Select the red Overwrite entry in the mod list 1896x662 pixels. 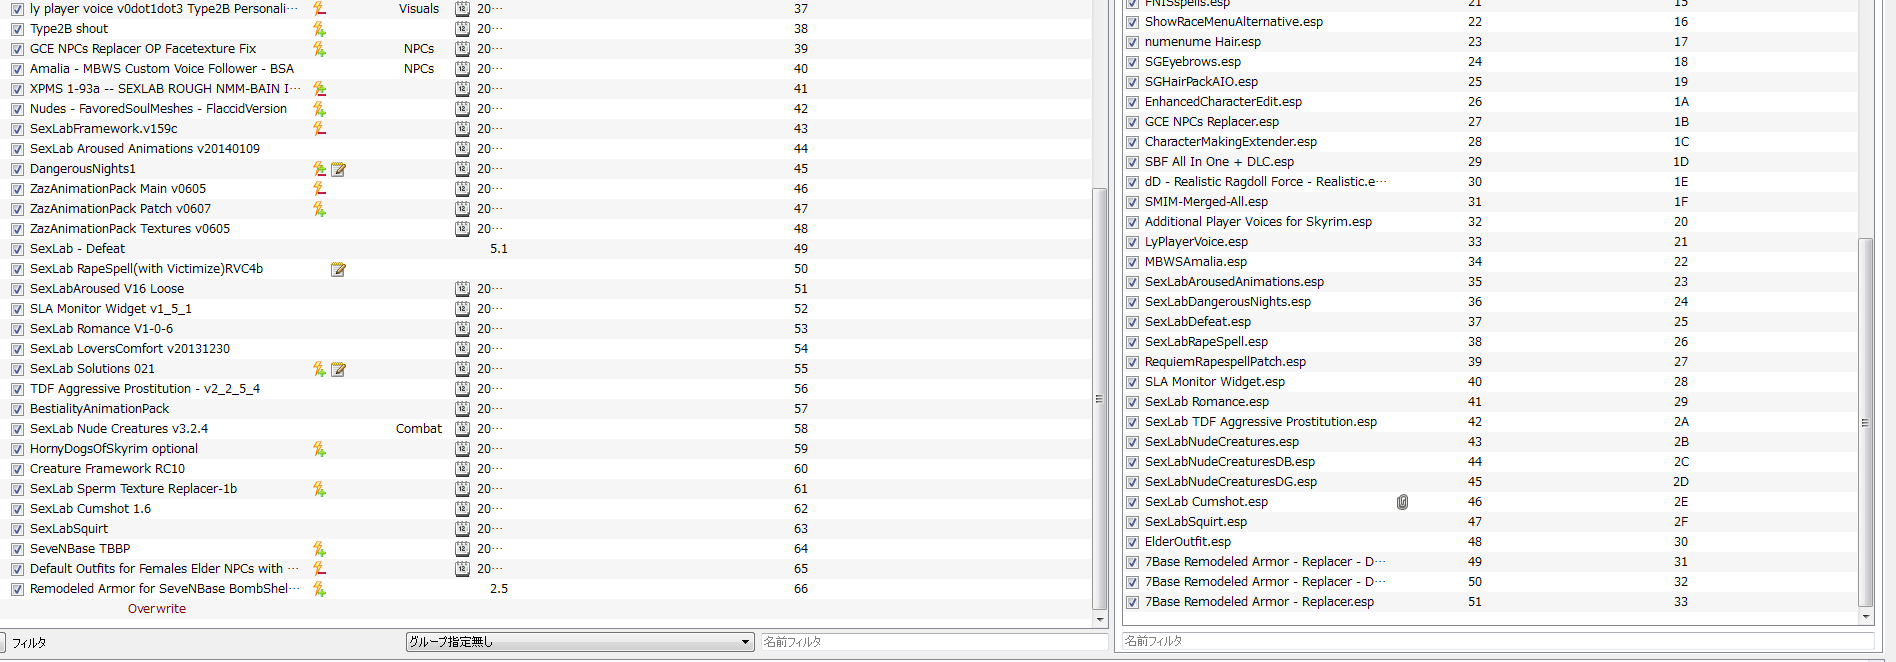pos(157,609)
